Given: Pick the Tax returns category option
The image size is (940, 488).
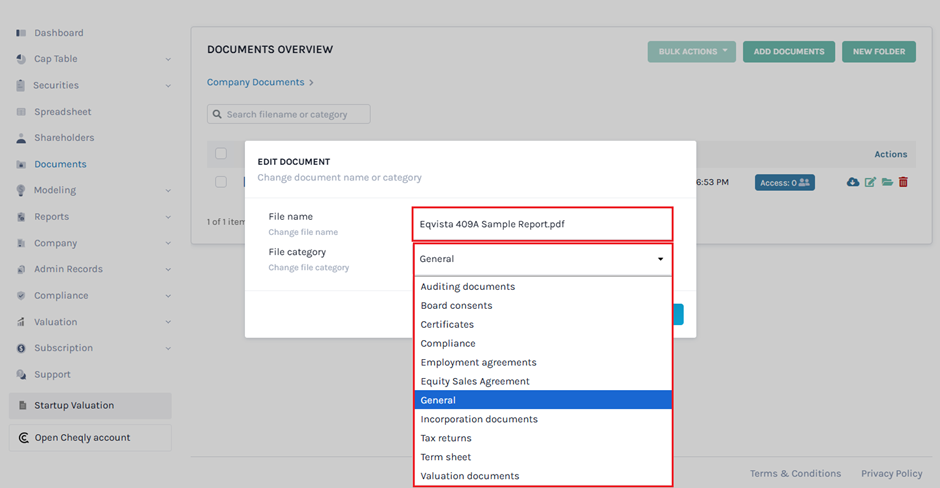Looking at the screenshot, I should pos(446,438).
